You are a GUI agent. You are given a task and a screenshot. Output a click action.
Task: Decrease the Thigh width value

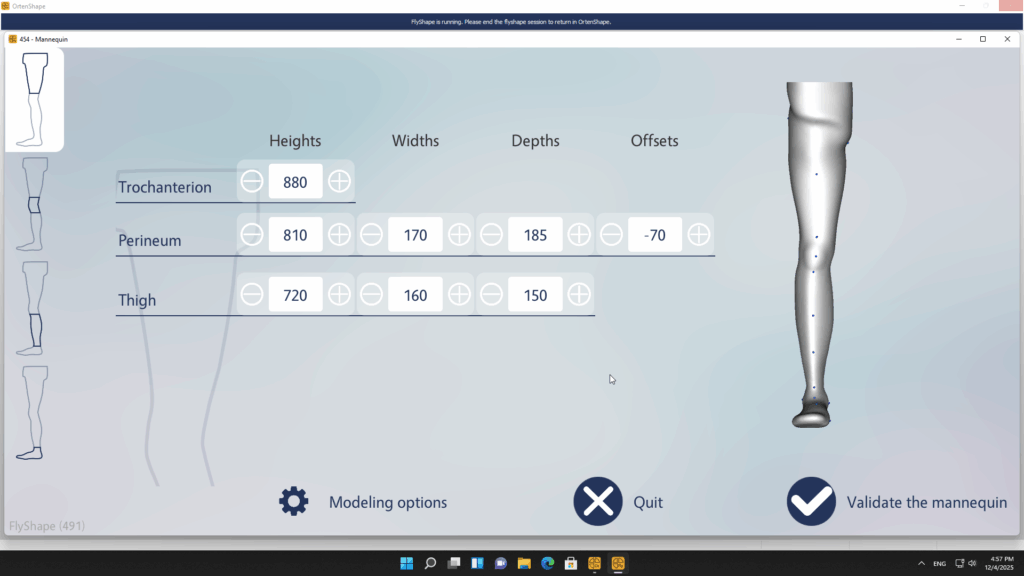371,295
